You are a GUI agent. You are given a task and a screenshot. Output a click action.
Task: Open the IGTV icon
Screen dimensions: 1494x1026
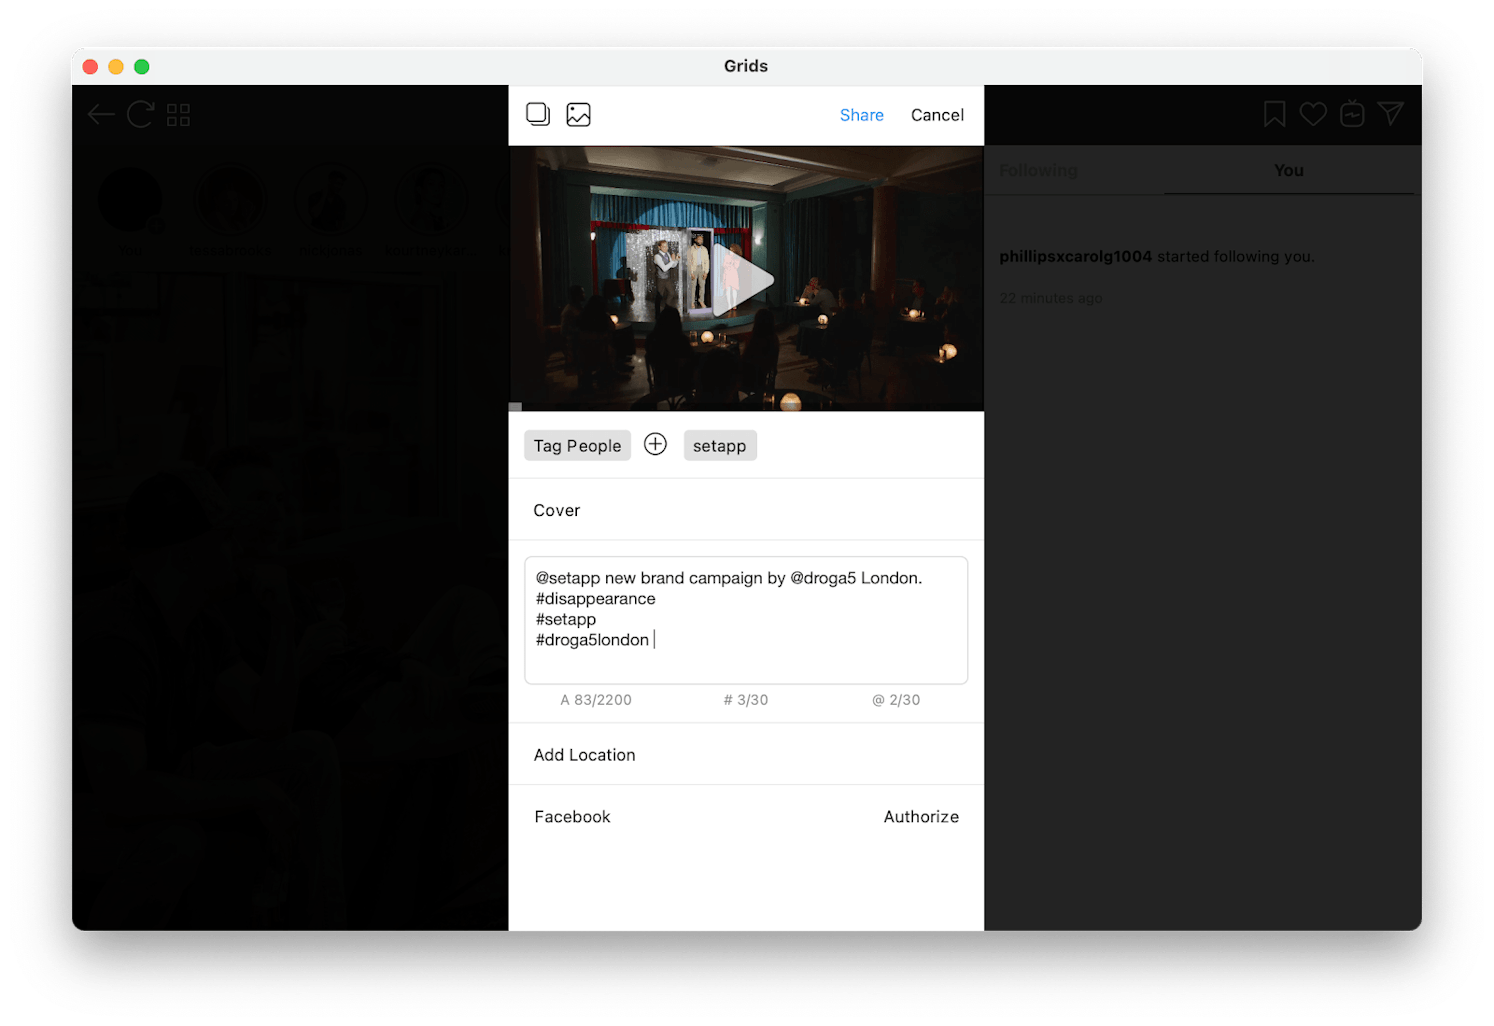click(x=1352, y=115)
